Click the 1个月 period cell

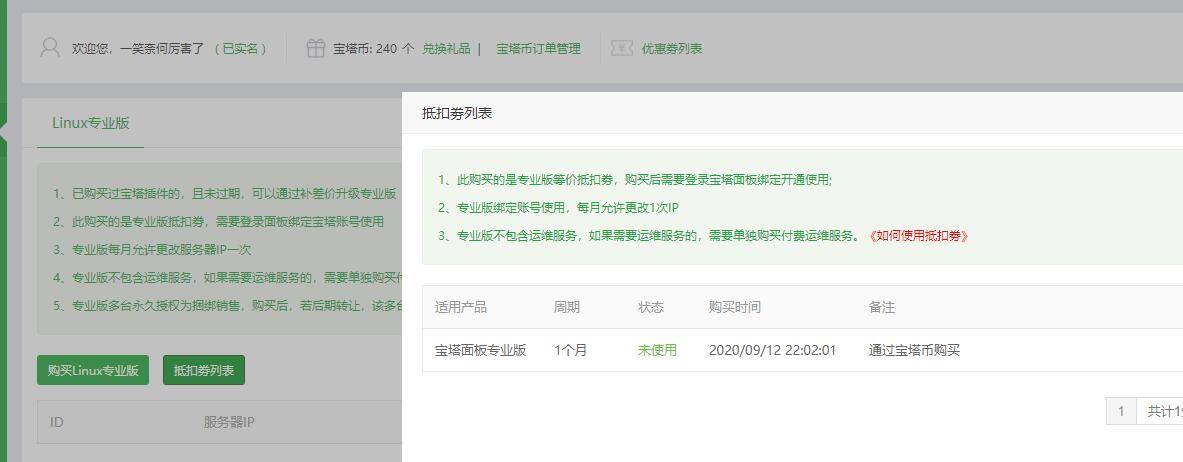tap(570, 350)
